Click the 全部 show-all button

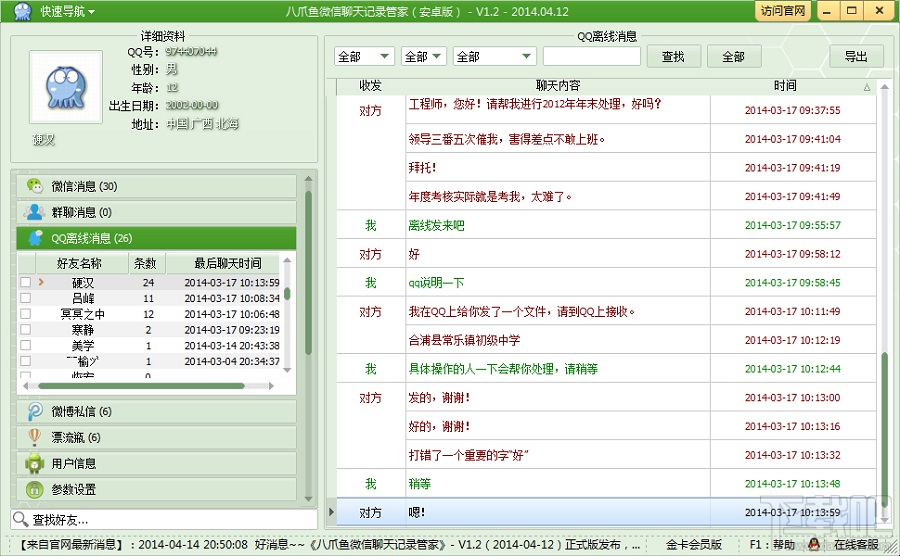(x=734, y=56)
